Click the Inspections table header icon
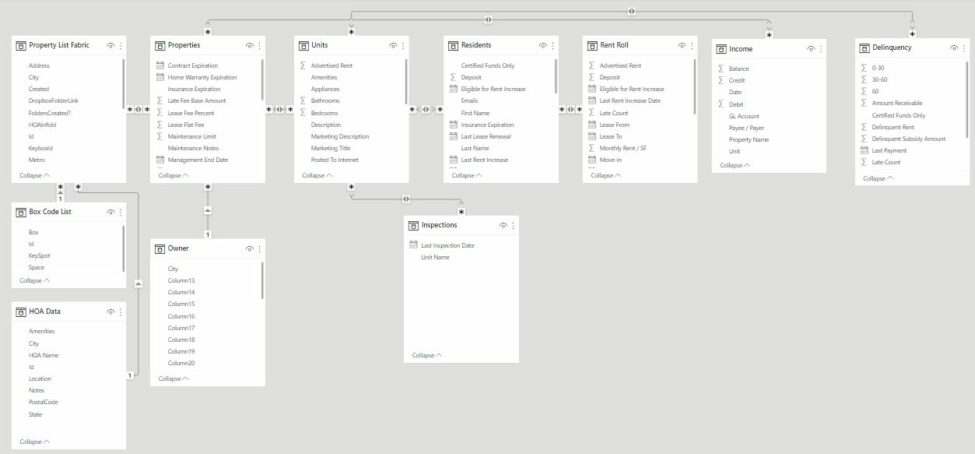The height and width of the screenshot is (454, 975). coord(414,225)
